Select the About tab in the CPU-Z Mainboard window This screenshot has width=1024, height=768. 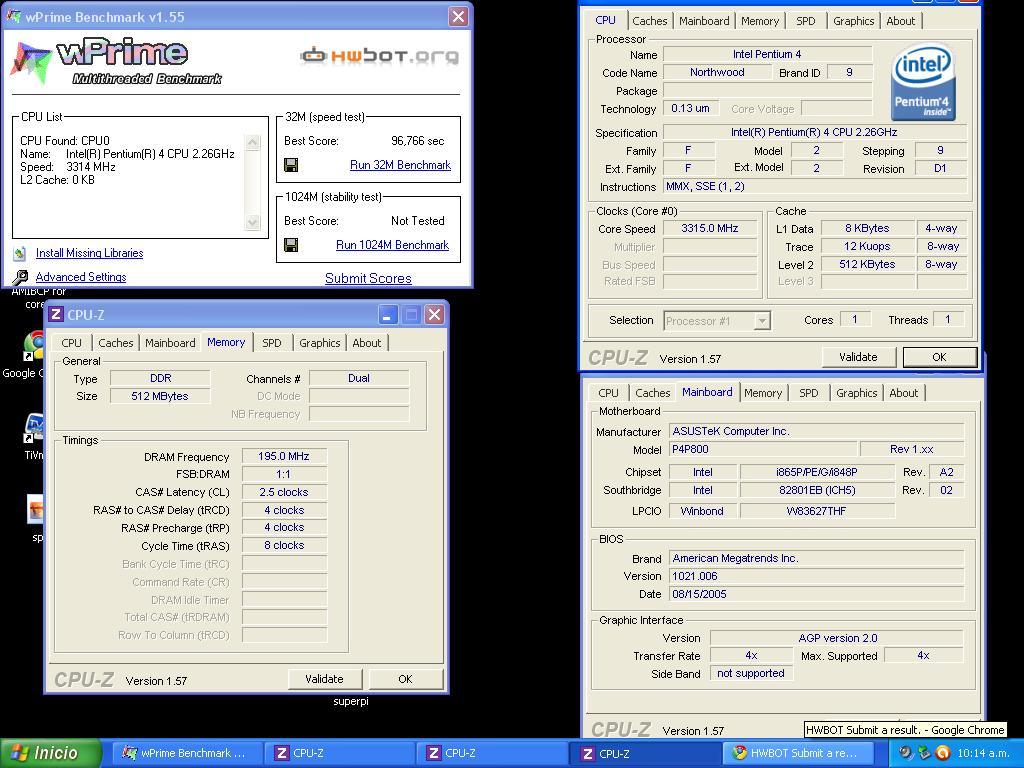tap(903, 393)
